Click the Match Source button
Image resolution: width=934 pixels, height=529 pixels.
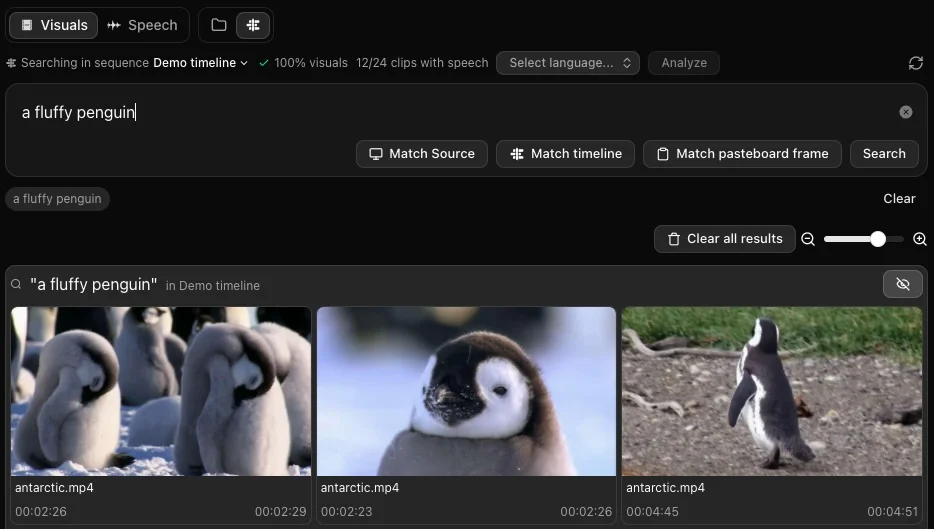click(x=422, y=154)
